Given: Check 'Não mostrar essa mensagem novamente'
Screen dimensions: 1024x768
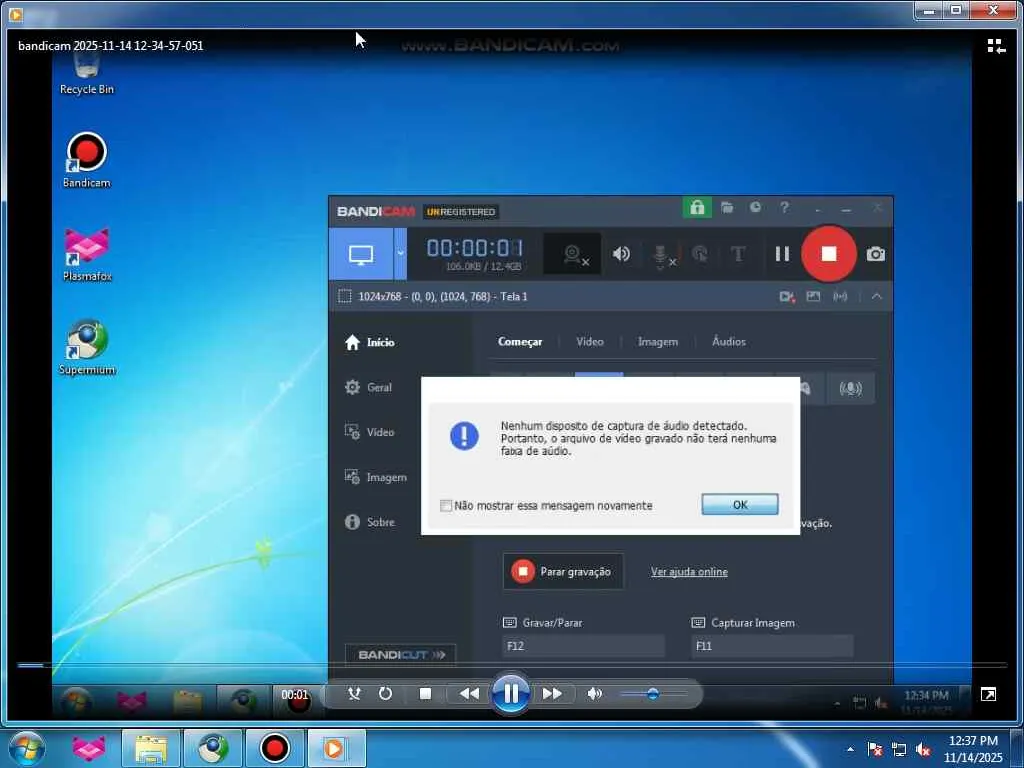Looking at the screenshot, I should tap(446, 505).
